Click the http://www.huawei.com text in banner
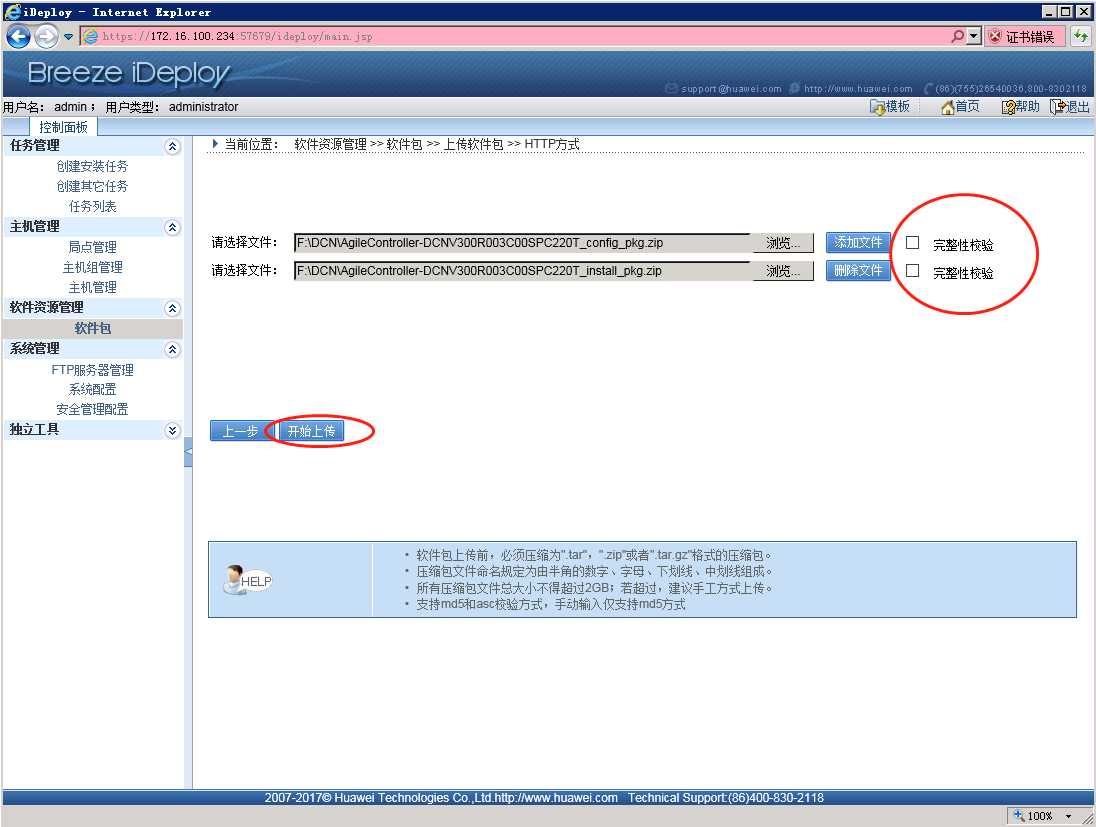This screenshot has height=827, width=1096. (858, 89)
